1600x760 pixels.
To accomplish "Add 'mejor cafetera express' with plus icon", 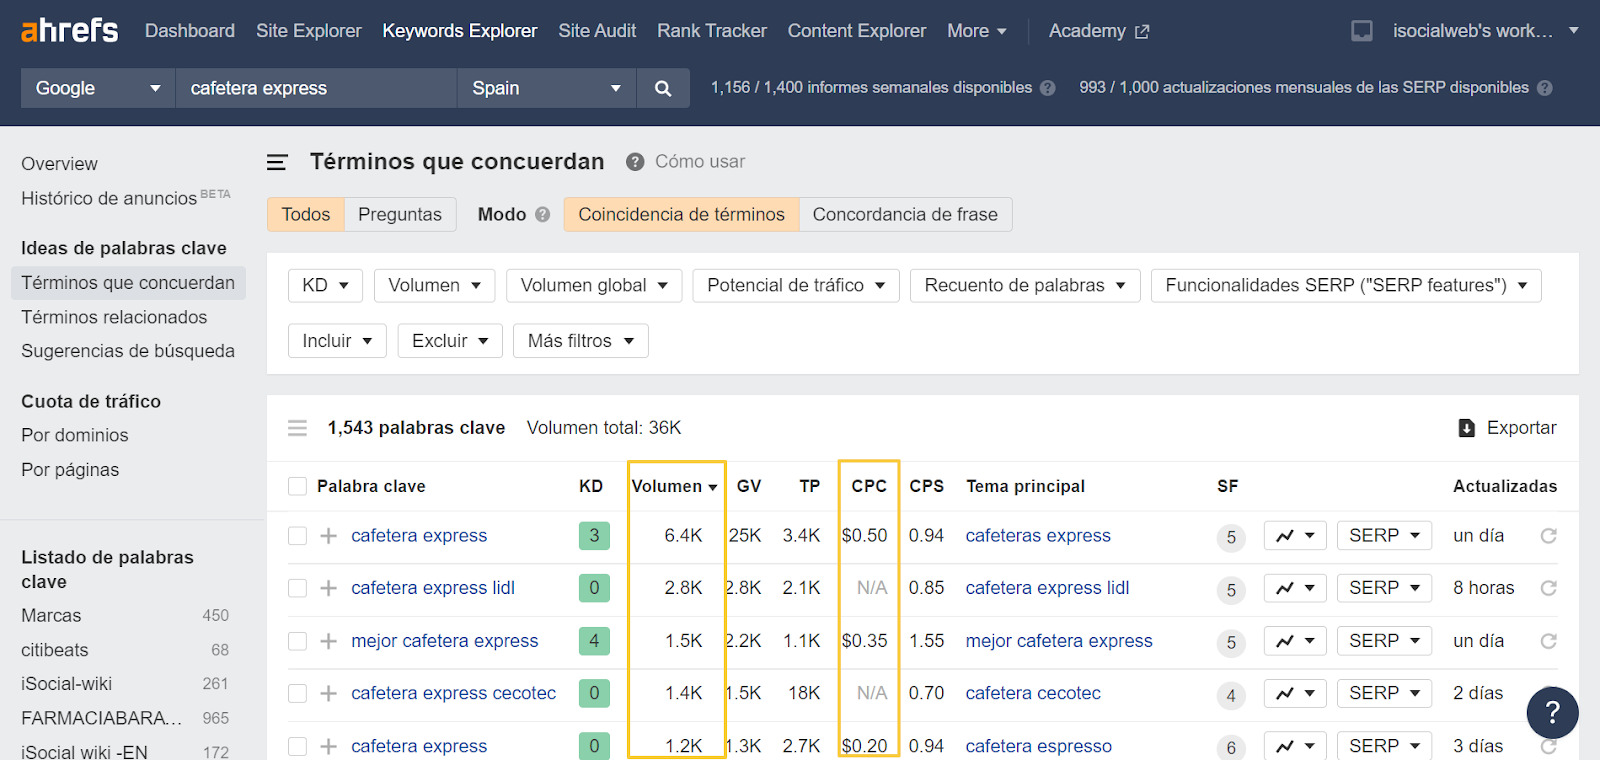I will [328, 641].
